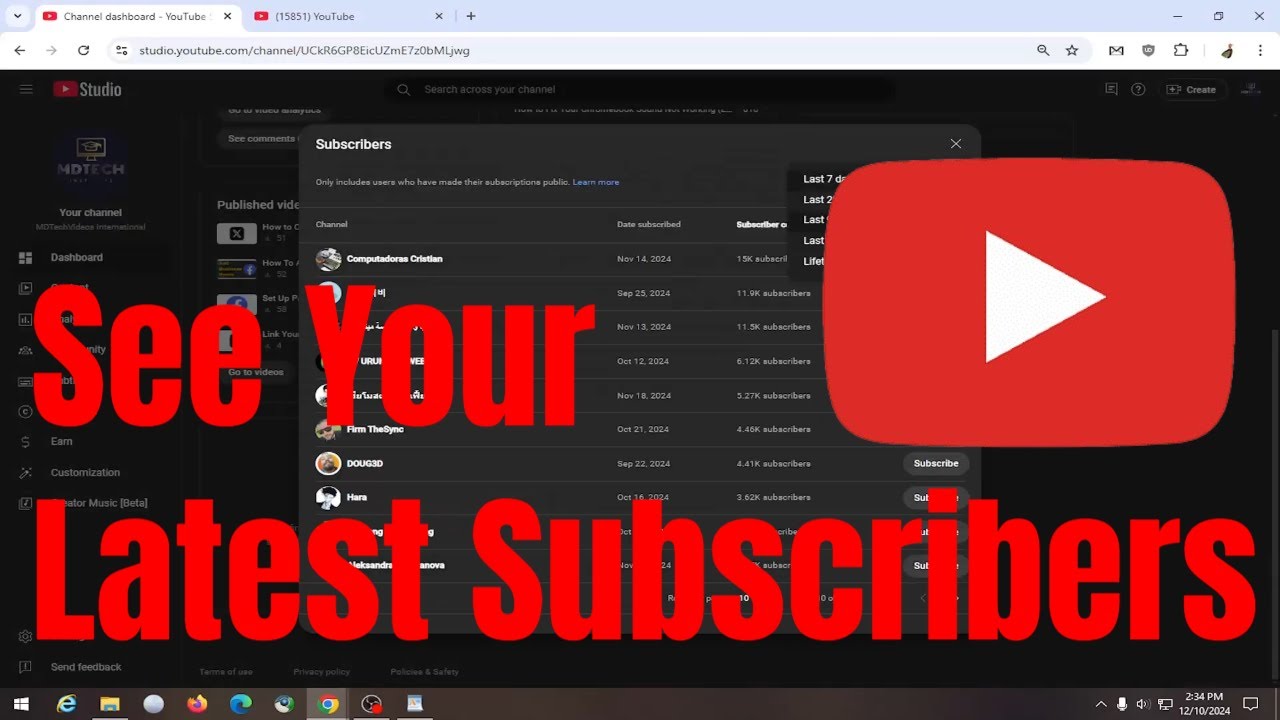Focus the Search across your channel field
Viewport: 1280px width, 720px height.
tap(640, 89)
